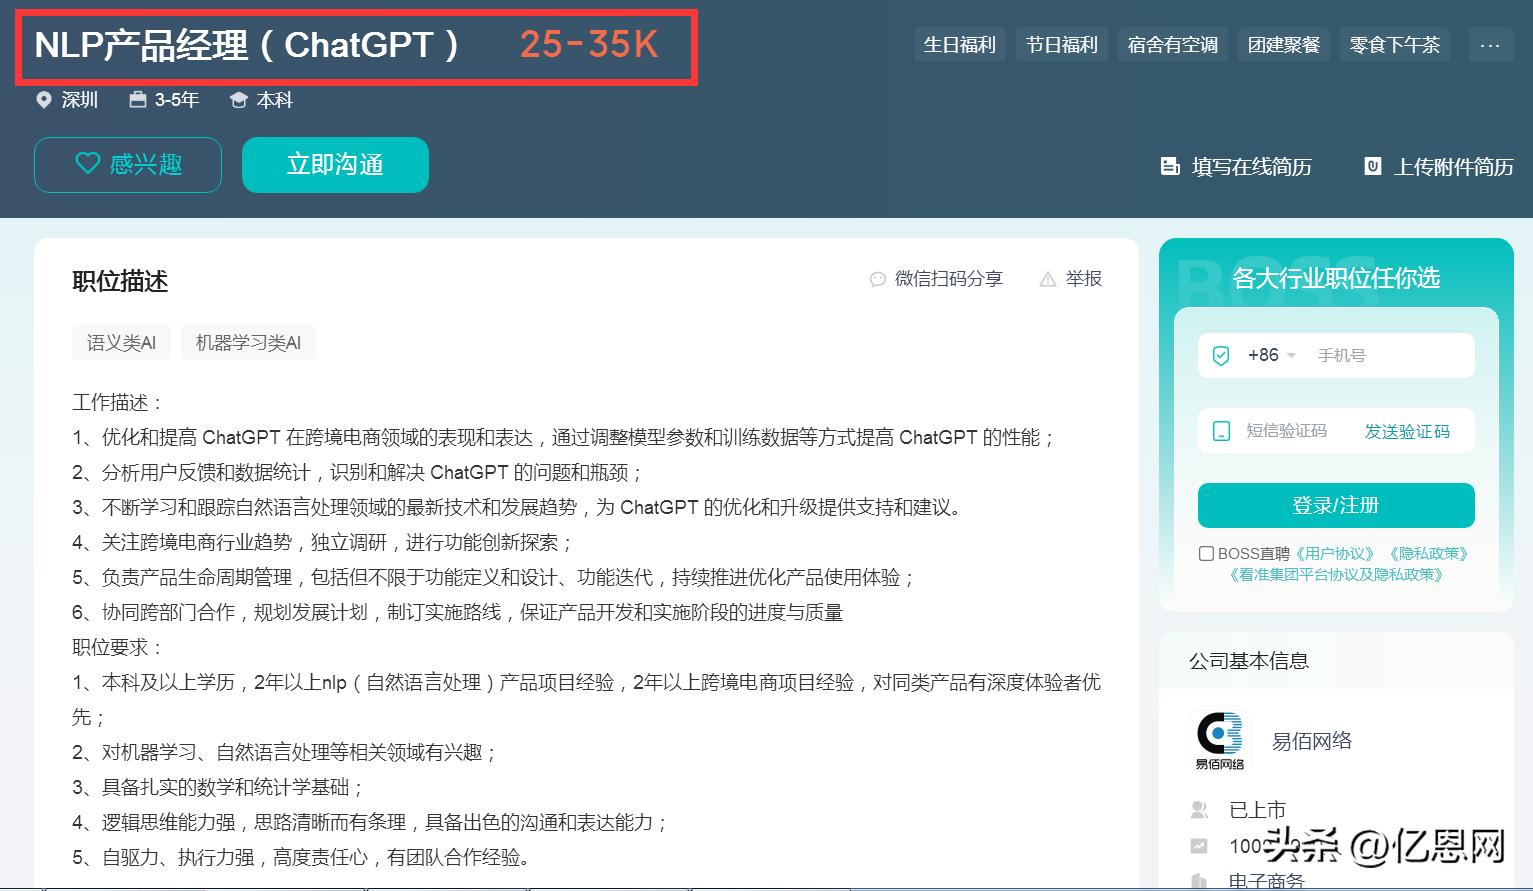This screenshot has width=1533, height=891.
Task: Open the 《隐私政策》 privacy policy link
Action: point(1427,552)
